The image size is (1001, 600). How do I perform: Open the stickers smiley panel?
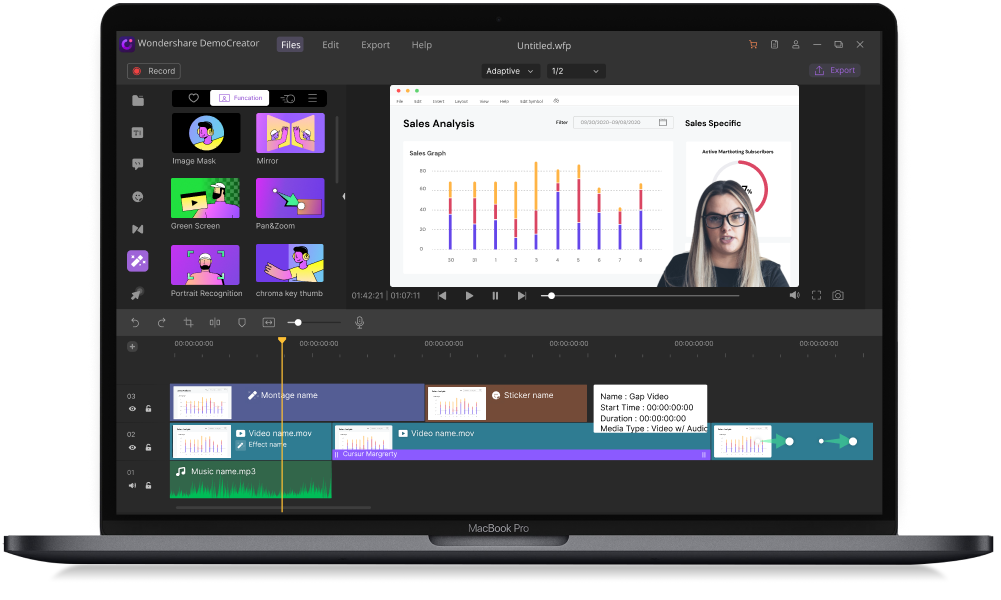pyautogui.click(x=137, y=197)
